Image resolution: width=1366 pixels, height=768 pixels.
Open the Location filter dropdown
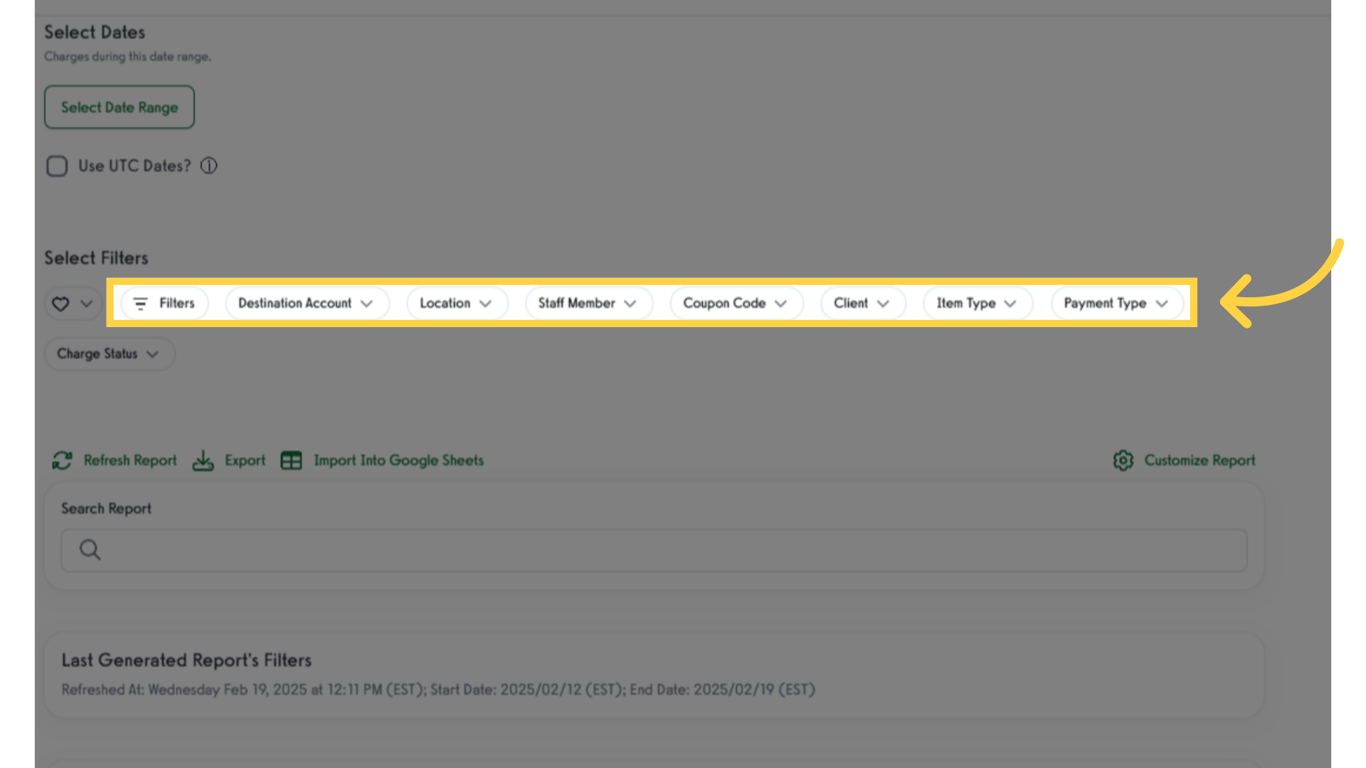(456, 303)
